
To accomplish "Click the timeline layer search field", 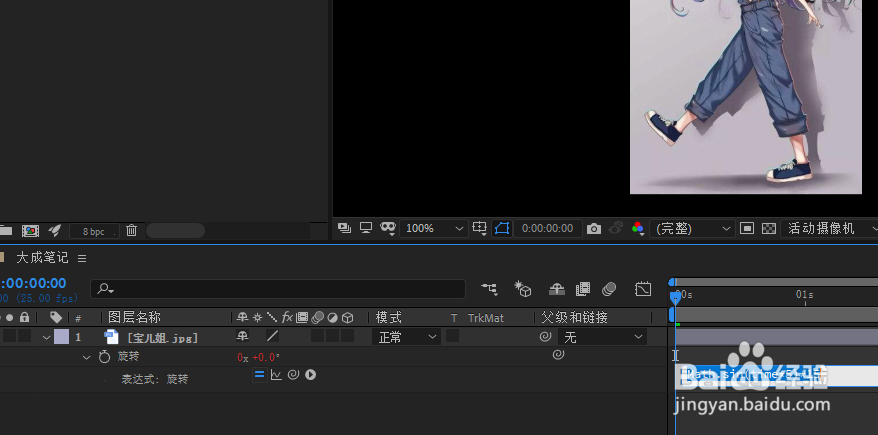I will click(x=278, y=289).
